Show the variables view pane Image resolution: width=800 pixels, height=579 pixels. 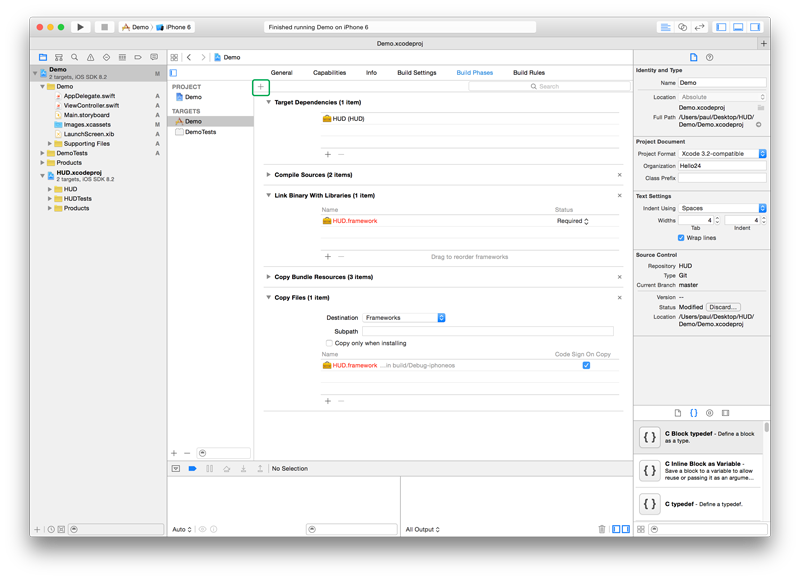tap(616, 529)
